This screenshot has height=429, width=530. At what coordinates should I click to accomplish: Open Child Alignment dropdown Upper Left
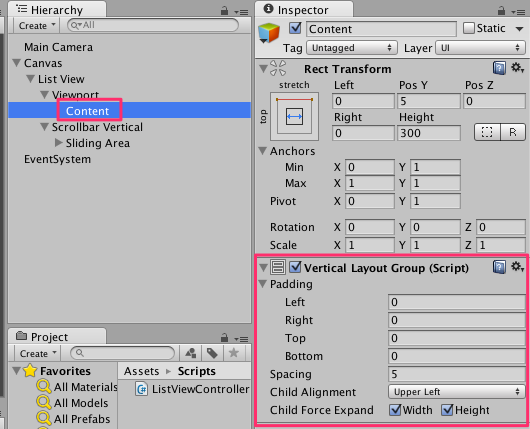point(457,392)
